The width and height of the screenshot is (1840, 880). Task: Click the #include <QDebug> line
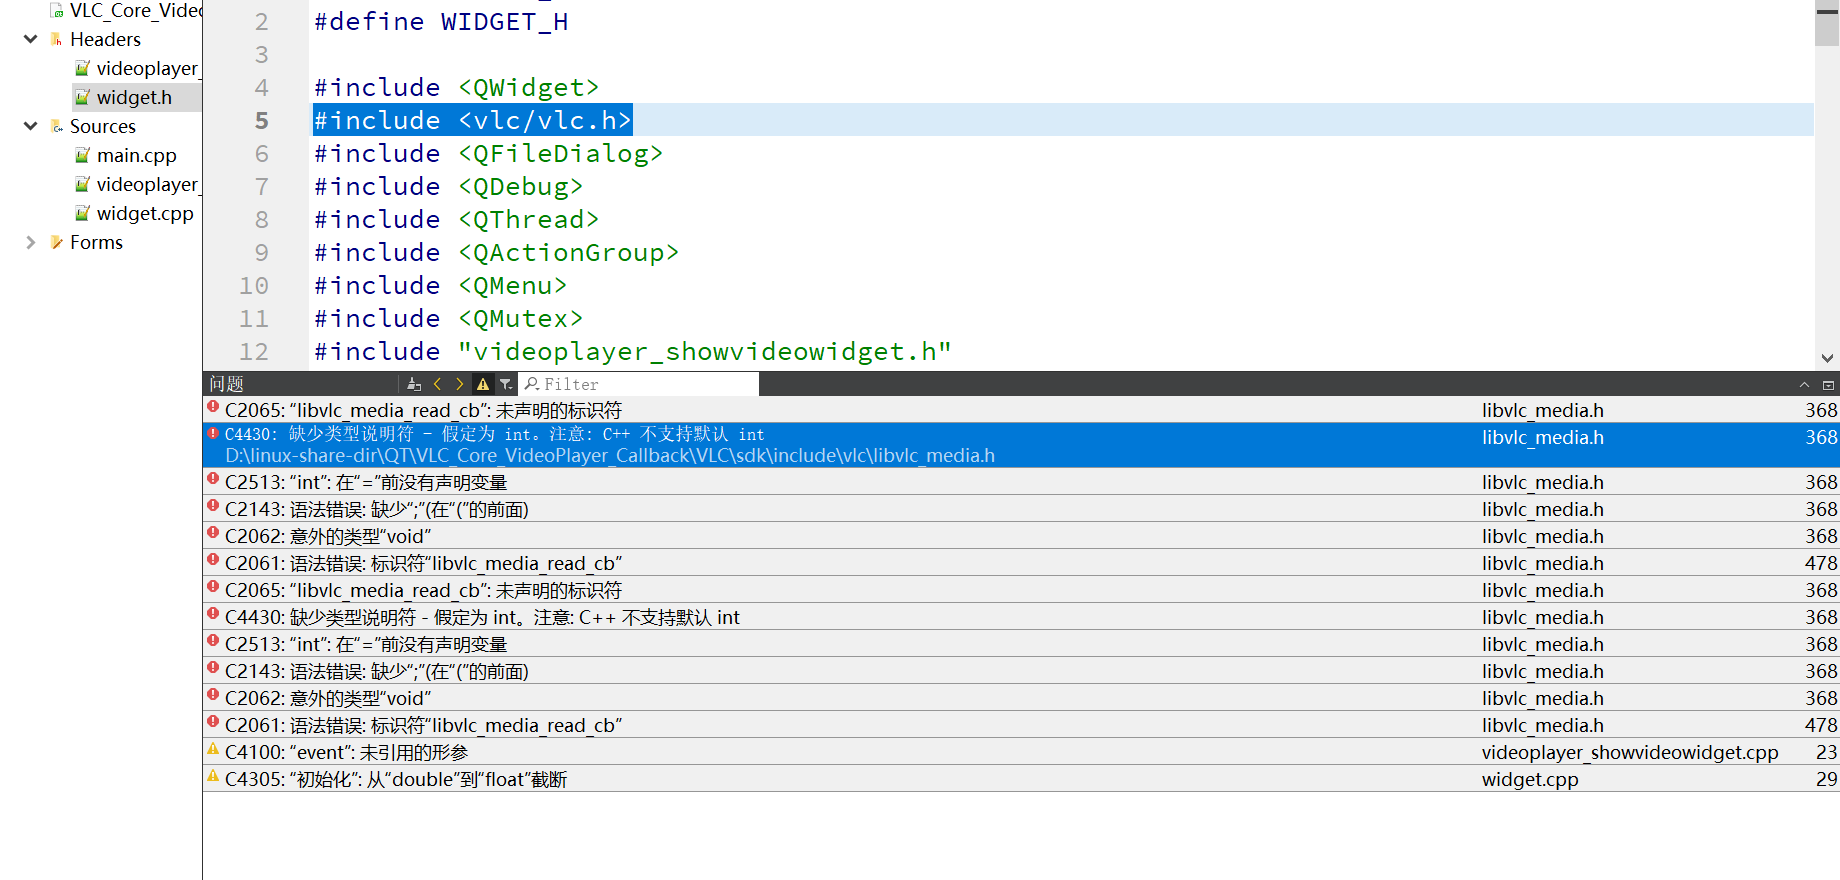click(448, 186)
